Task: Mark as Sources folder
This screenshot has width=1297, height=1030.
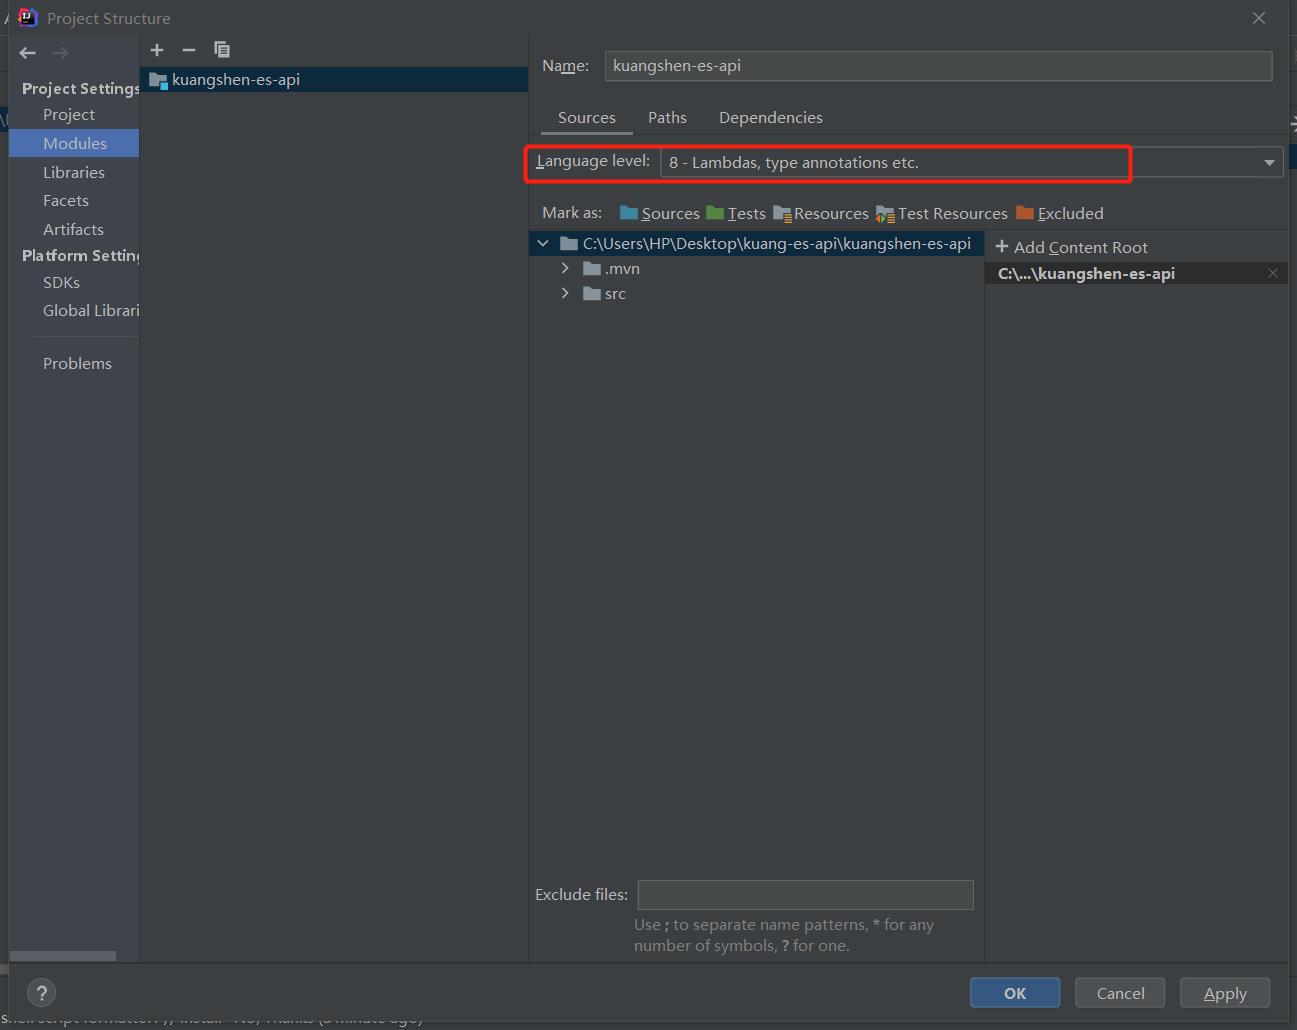Action: point(660,213)
